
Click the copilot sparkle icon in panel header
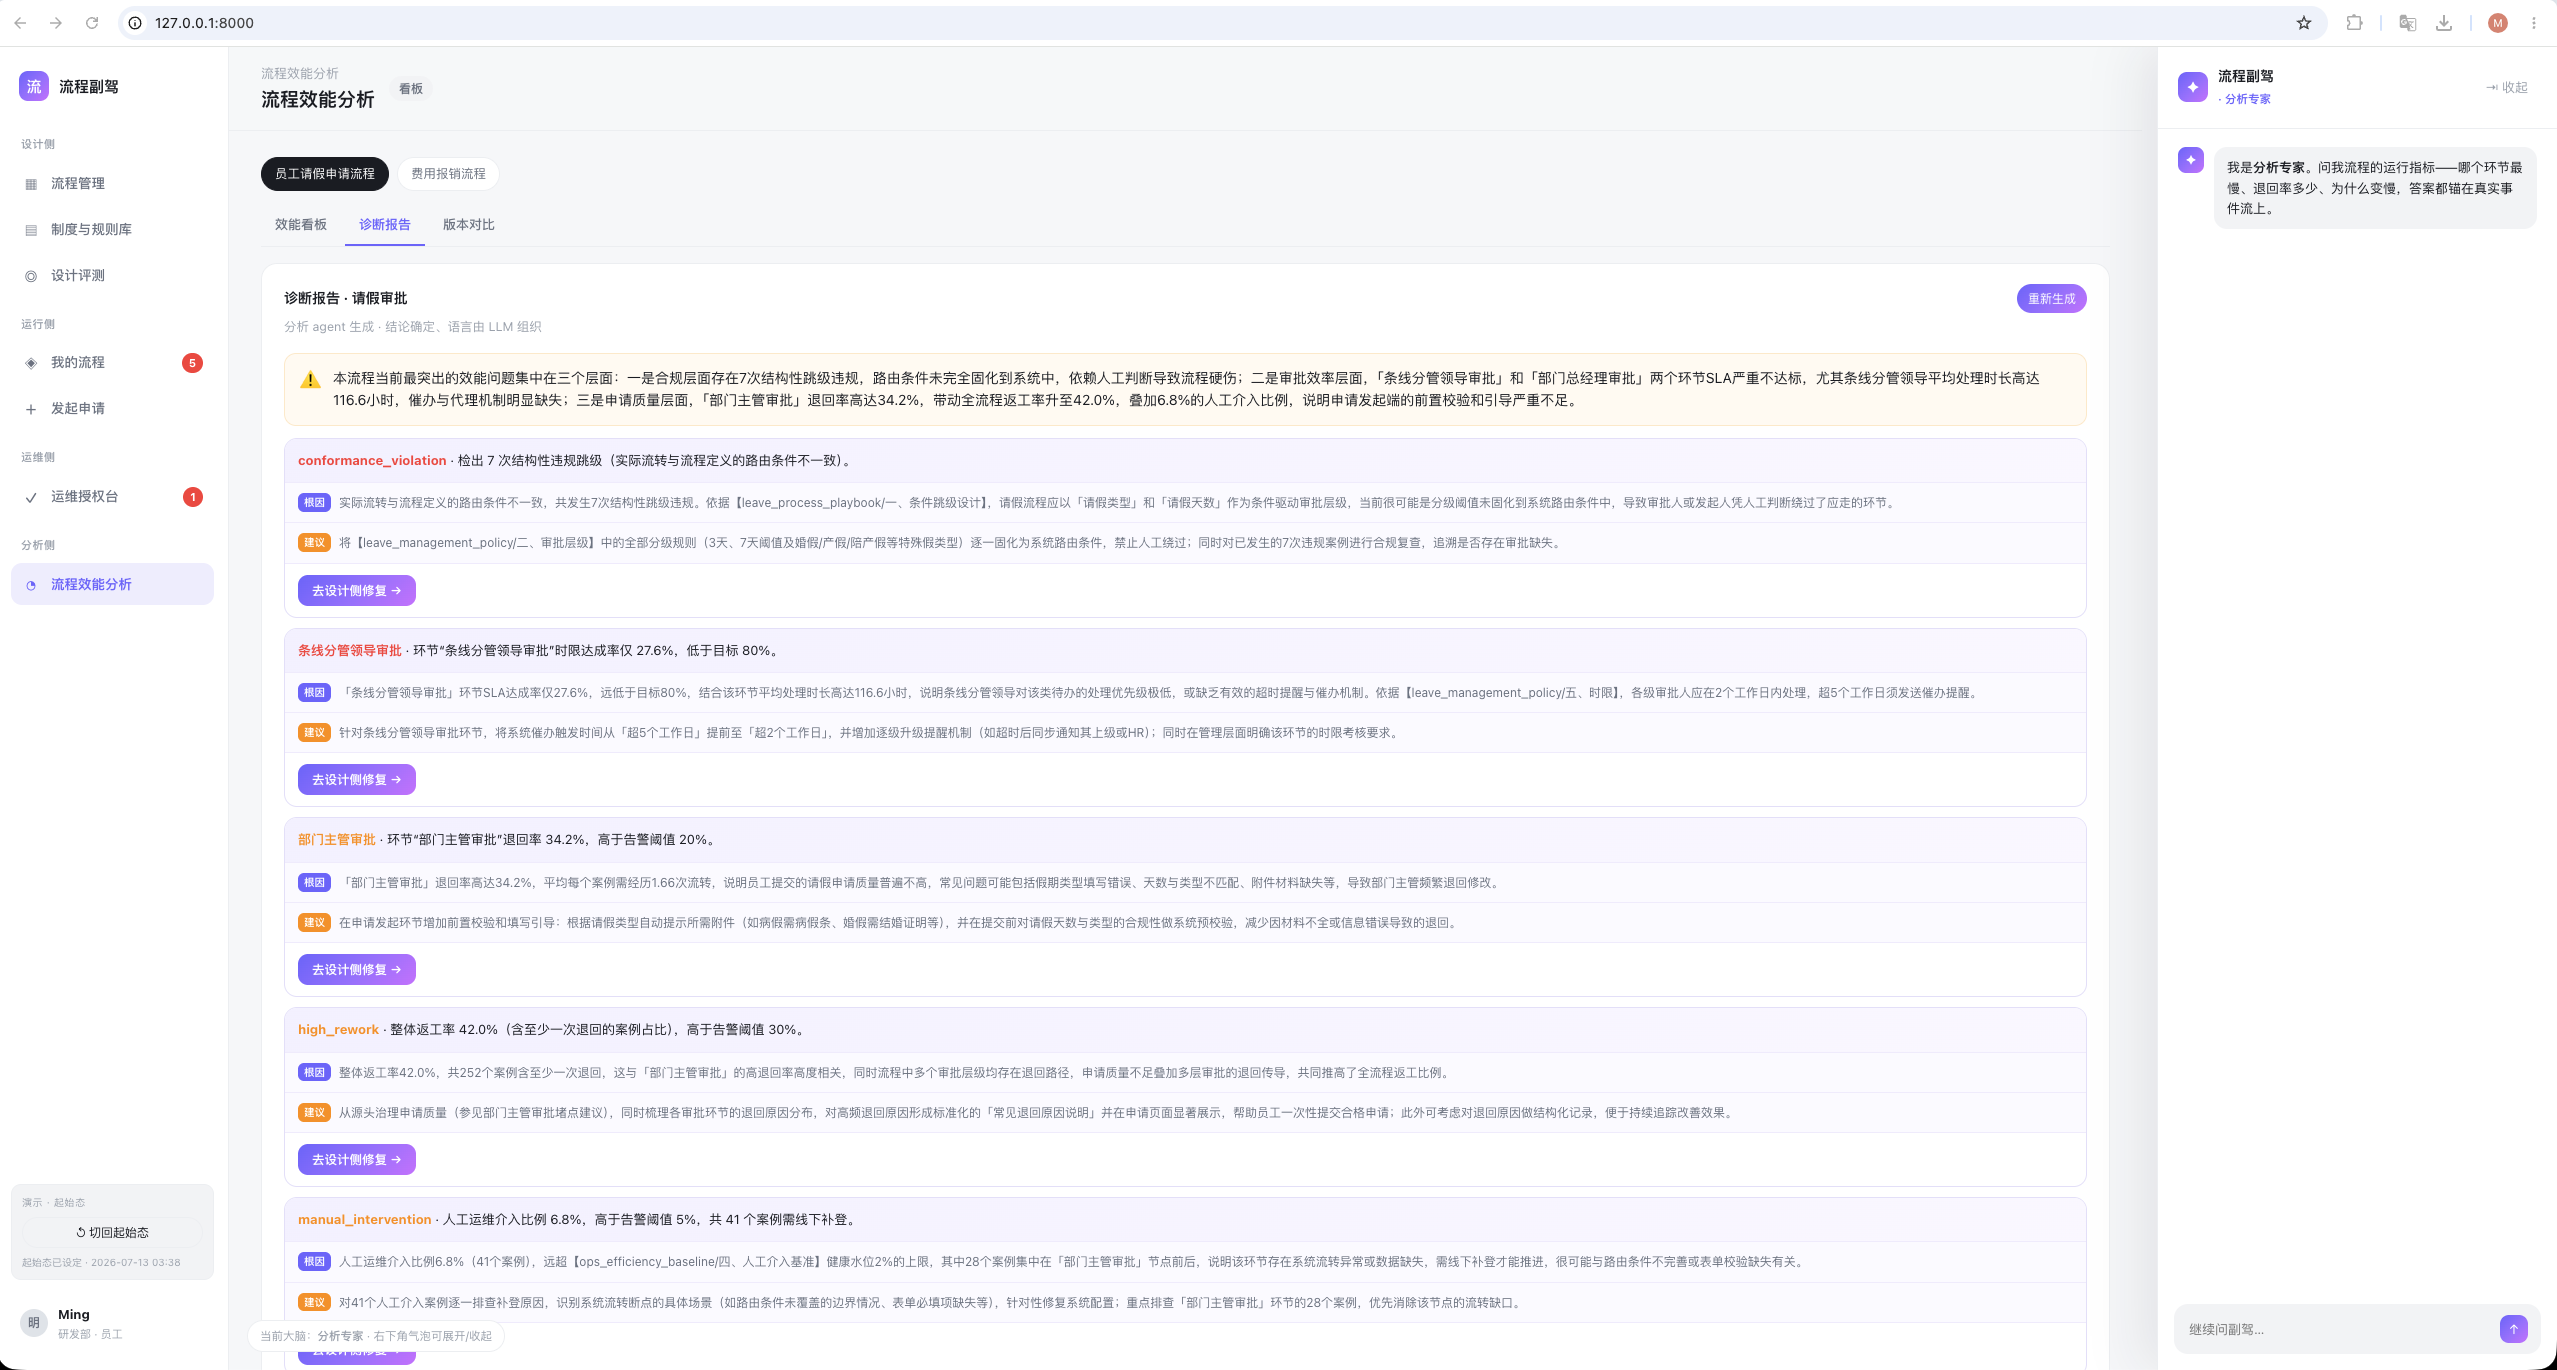(x=2193, y=87)
